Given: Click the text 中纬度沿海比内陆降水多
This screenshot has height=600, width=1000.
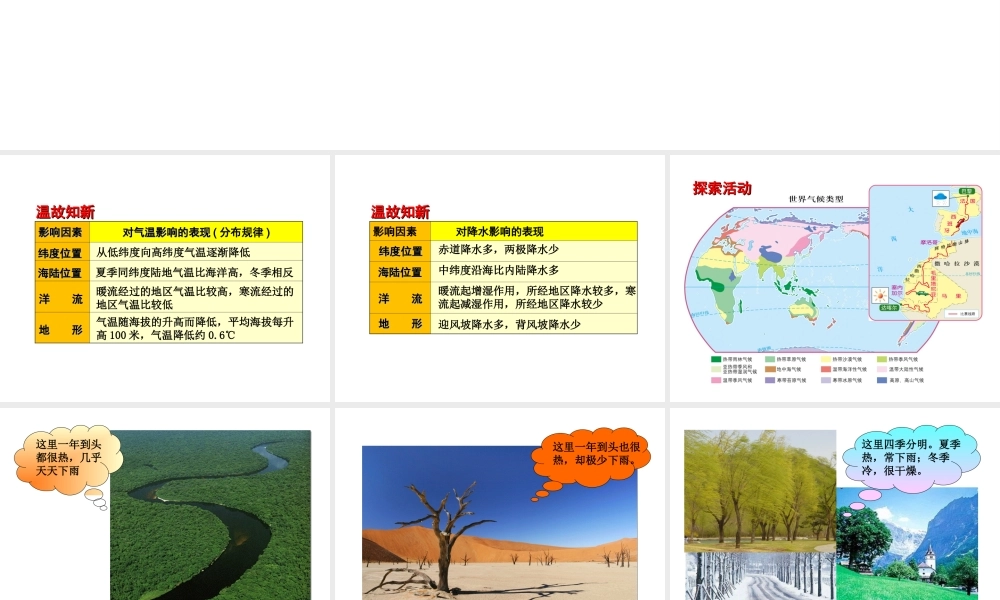Looking at the screenshot, I should [498, 270].
